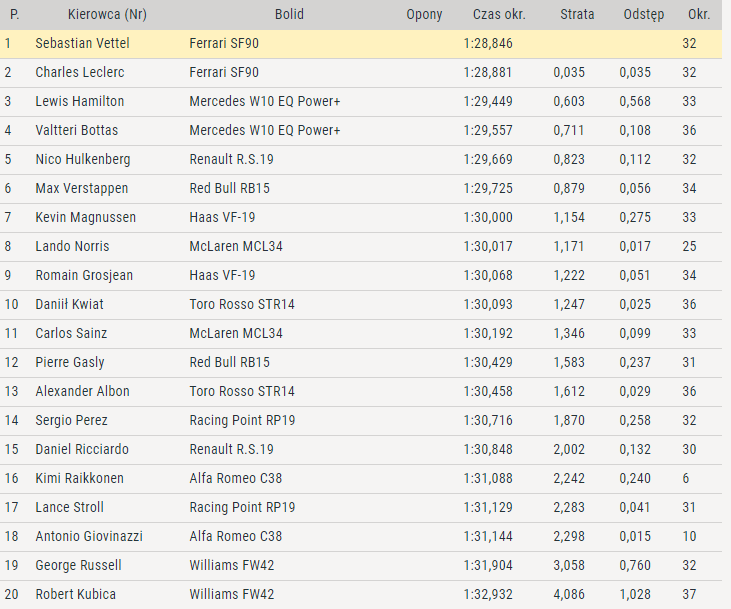The height and width of the screenshot is (609, 731).
Task: Click the Kierowca (Nr) column header
Action: point(107,15)
